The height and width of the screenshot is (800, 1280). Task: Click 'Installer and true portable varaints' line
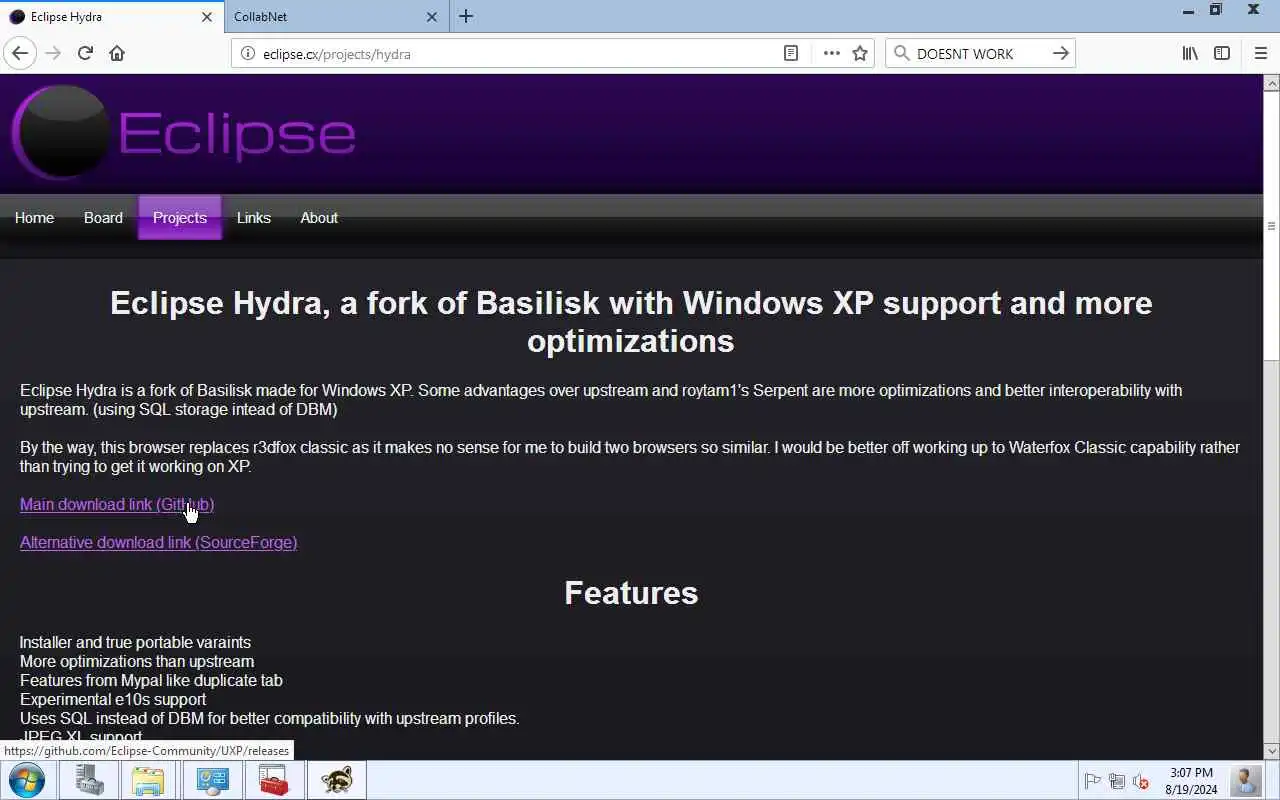click(135, 642)
